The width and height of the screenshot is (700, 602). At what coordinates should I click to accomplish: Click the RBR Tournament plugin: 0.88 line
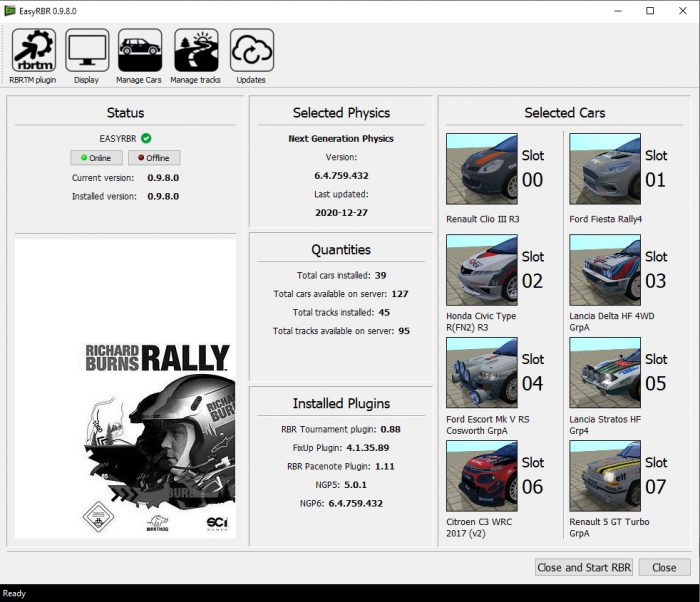pyautogui.click(x=341, y=430)
